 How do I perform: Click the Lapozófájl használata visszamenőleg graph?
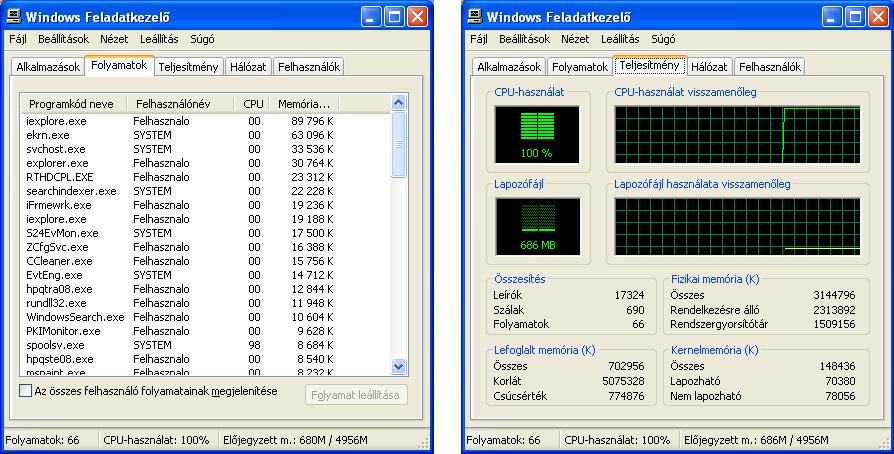click(737, 226)
